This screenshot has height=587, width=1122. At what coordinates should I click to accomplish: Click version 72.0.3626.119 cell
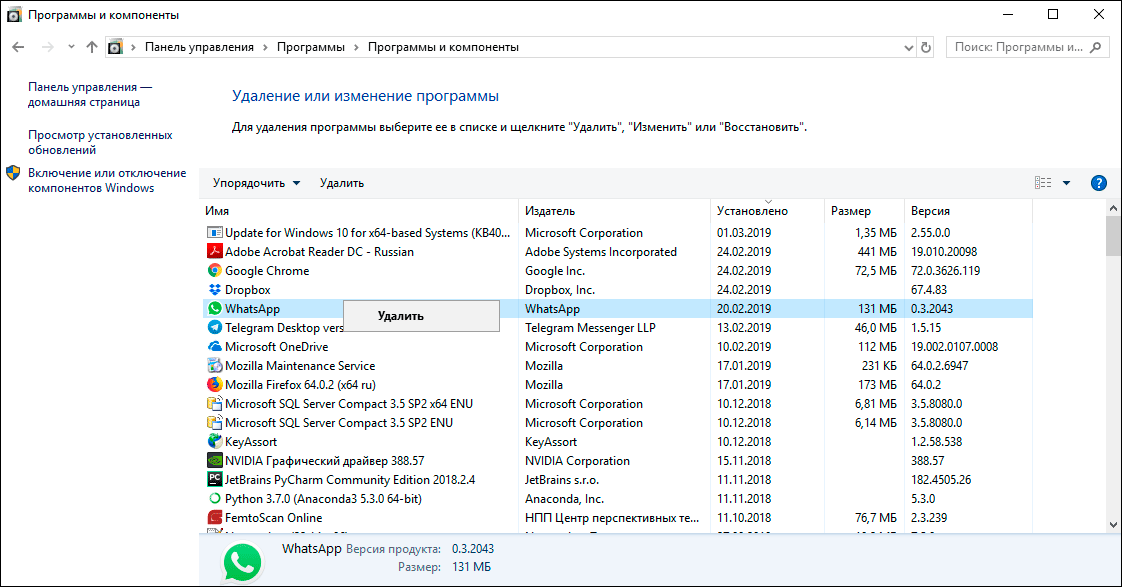pyautogui.click(x=945, y=271)
